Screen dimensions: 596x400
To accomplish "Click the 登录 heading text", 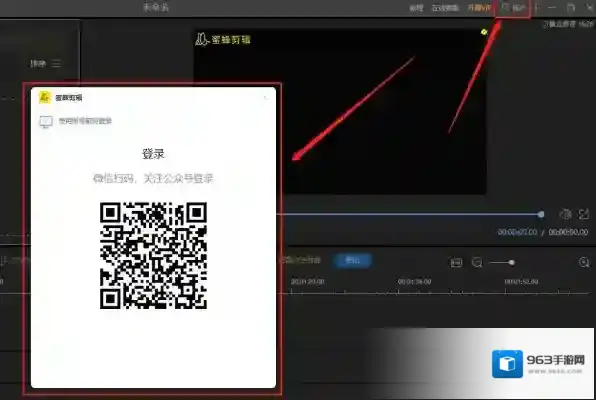I will click(153, 154).
